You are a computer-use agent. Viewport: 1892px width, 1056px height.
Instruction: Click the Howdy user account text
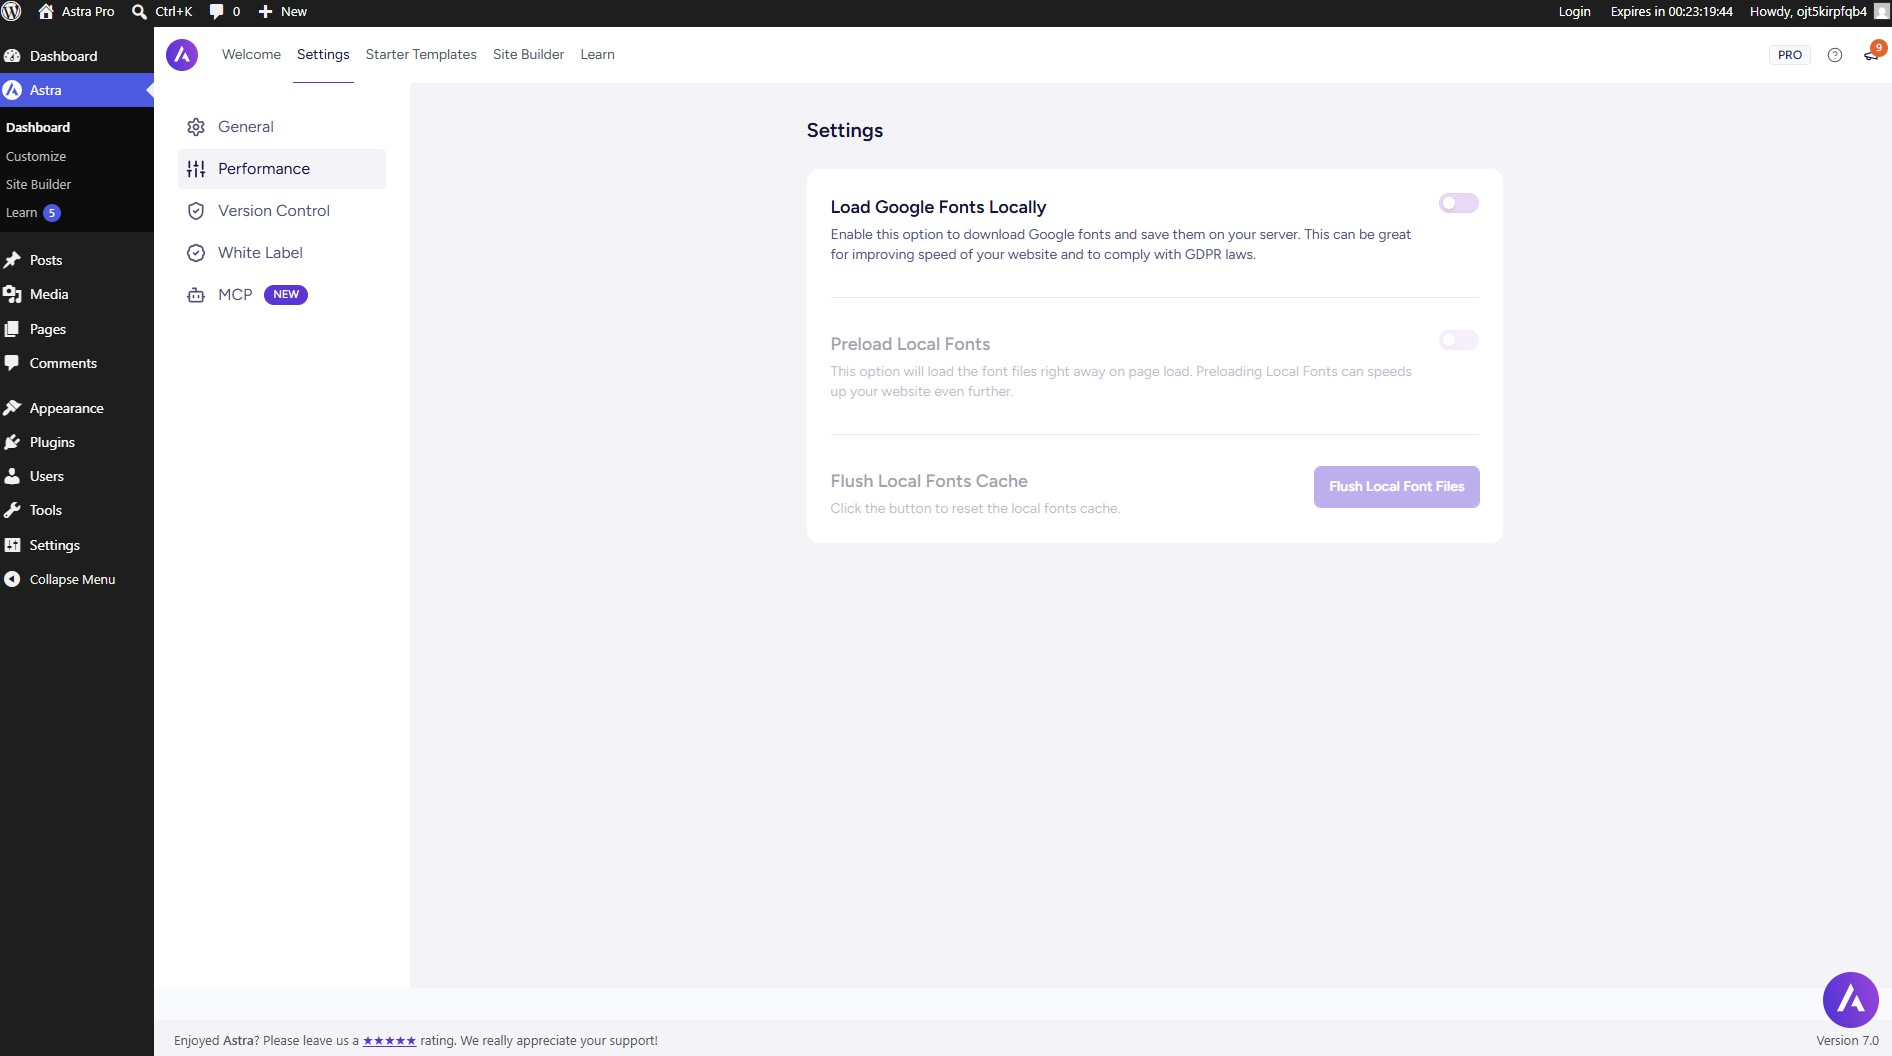[1808, 12]
